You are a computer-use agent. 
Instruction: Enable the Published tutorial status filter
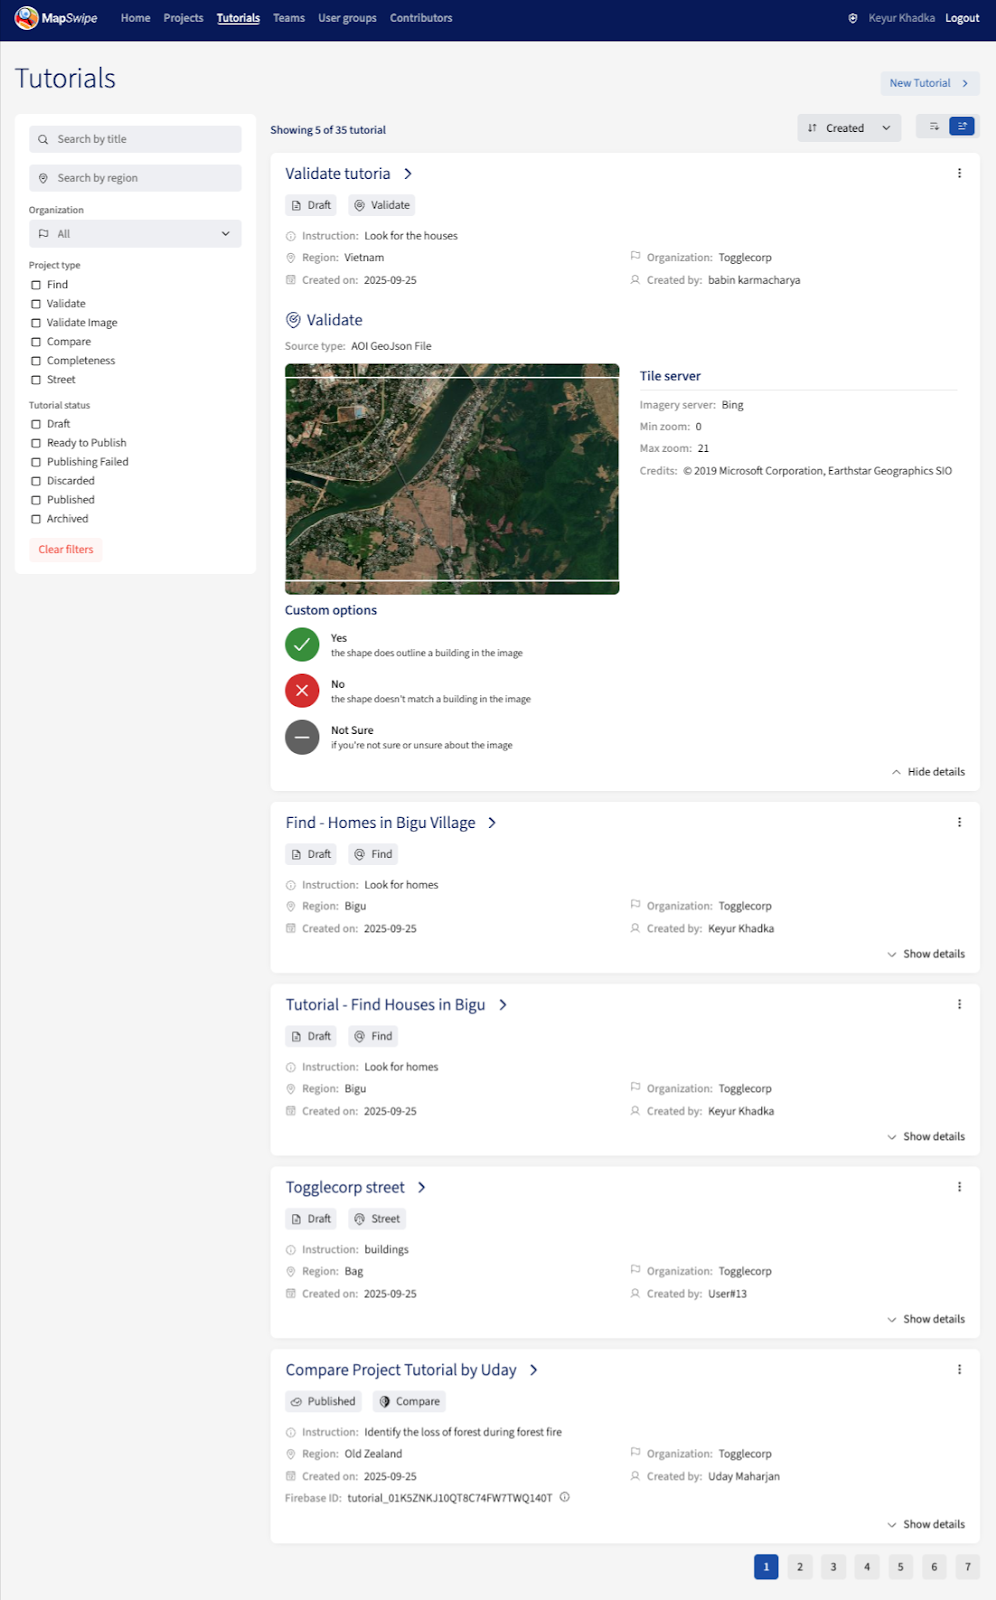(x=36, y=500)
